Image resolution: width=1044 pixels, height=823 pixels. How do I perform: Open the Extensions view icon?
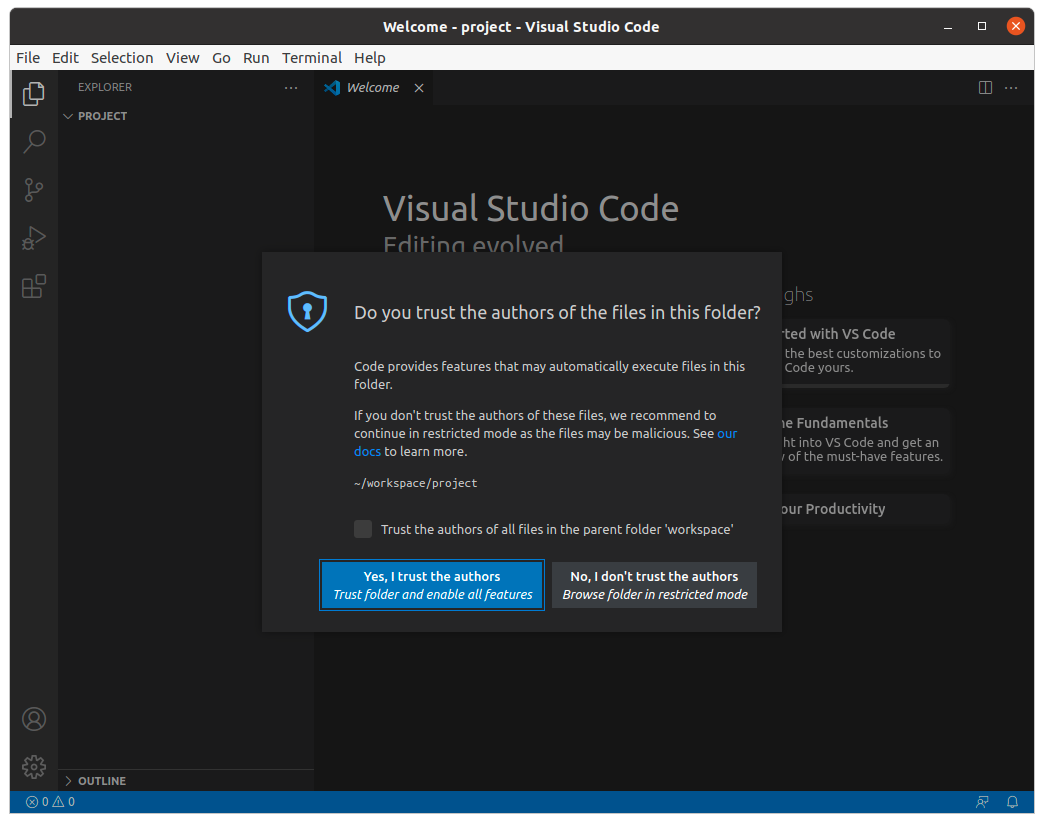(x=33, y=286)
